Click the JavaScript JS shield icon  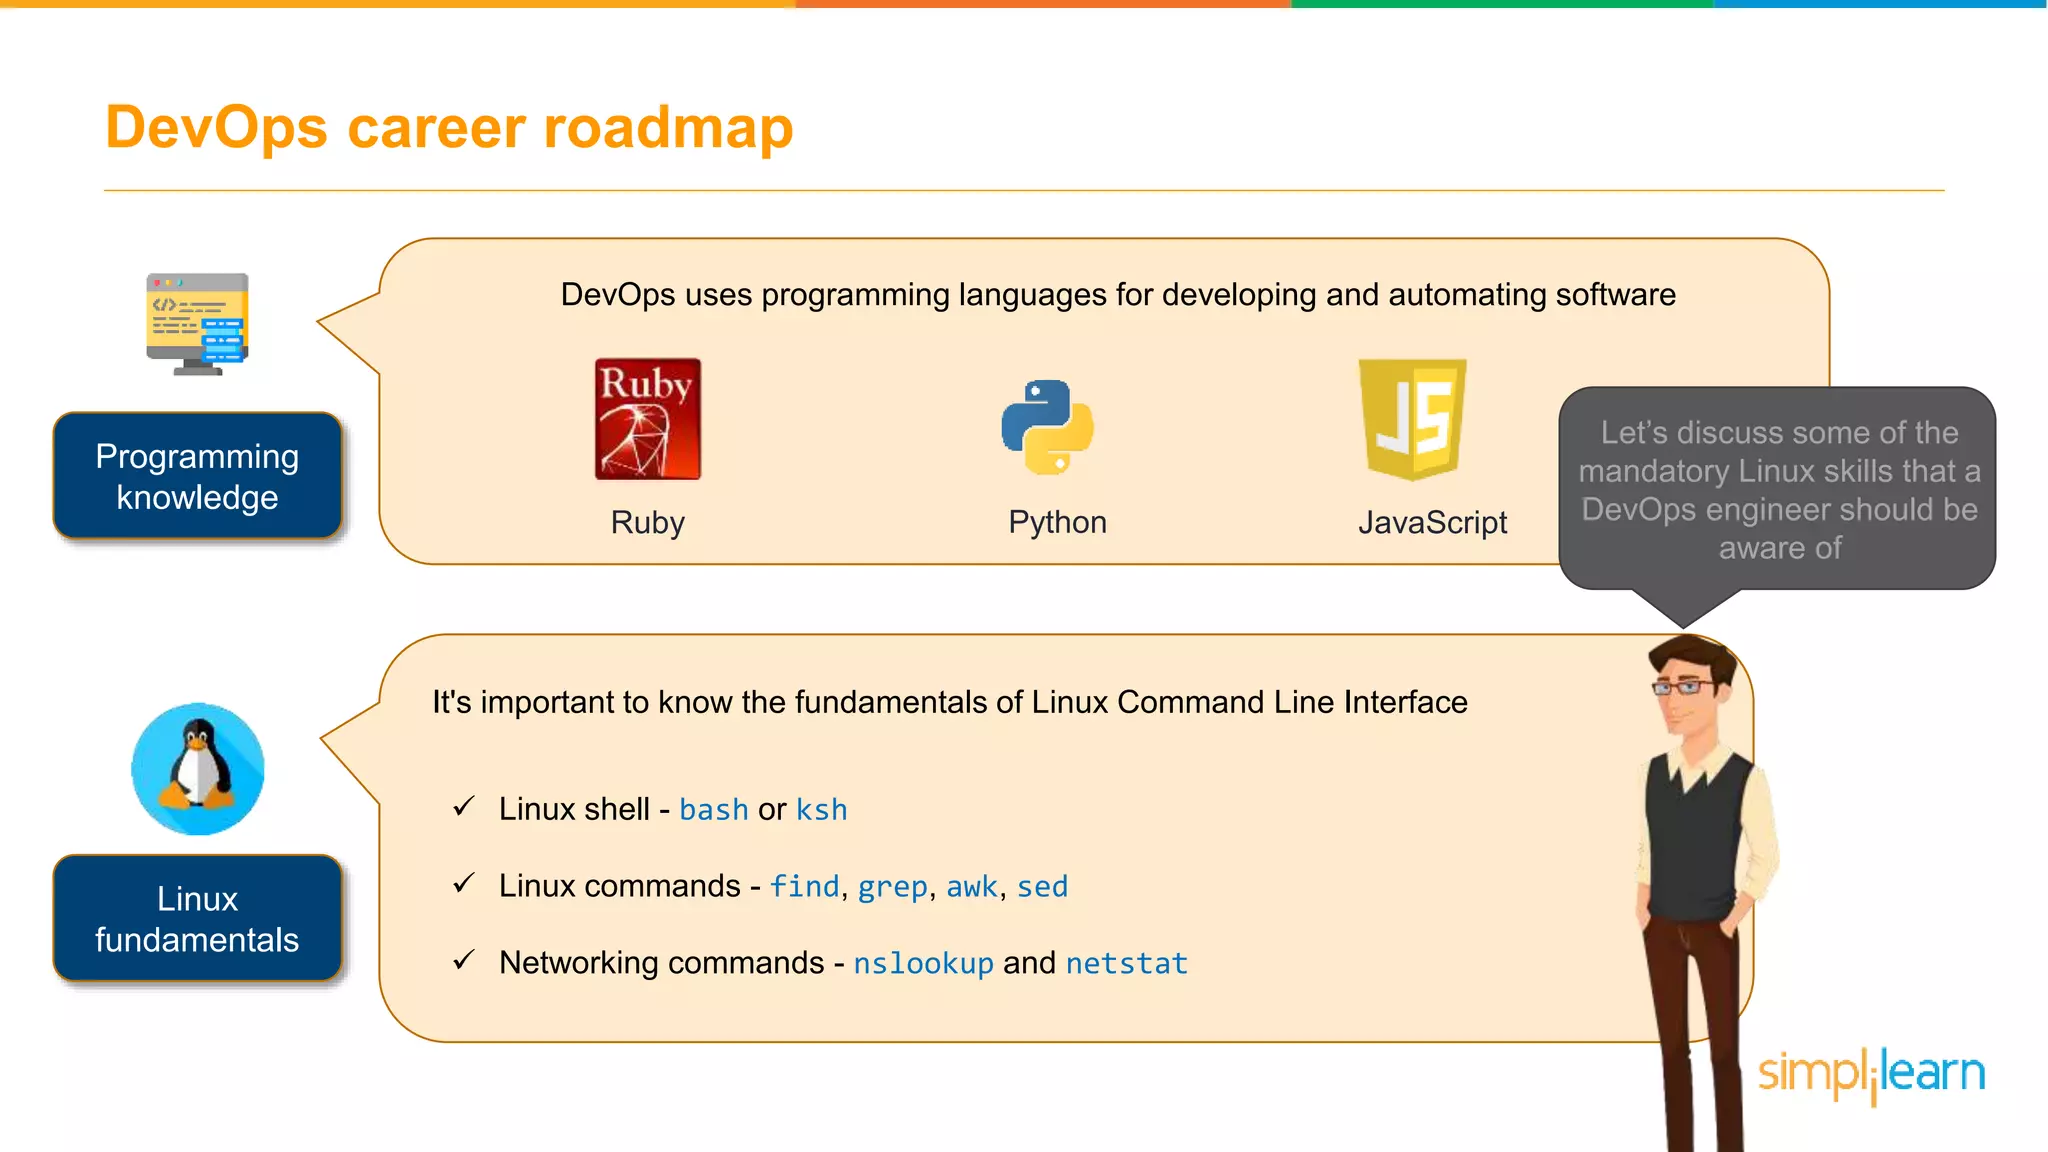pos(1412,419)
